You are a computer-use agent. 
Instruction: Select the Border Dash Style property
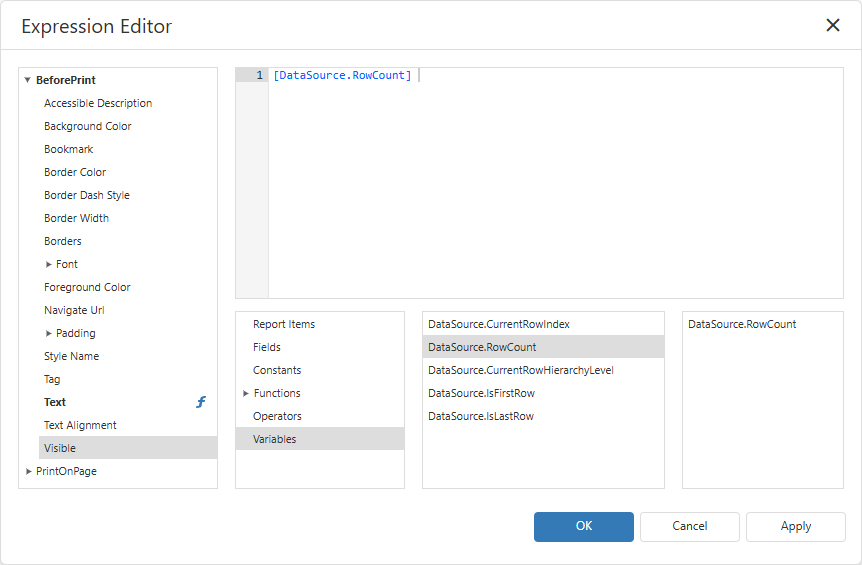87,196
